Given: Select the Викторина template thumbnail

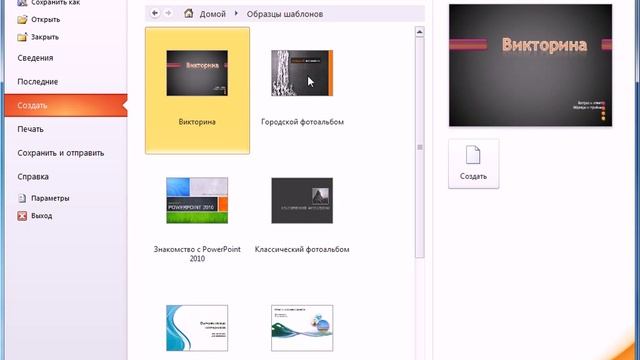Looking at the screenshot, I should pos(197,73).
